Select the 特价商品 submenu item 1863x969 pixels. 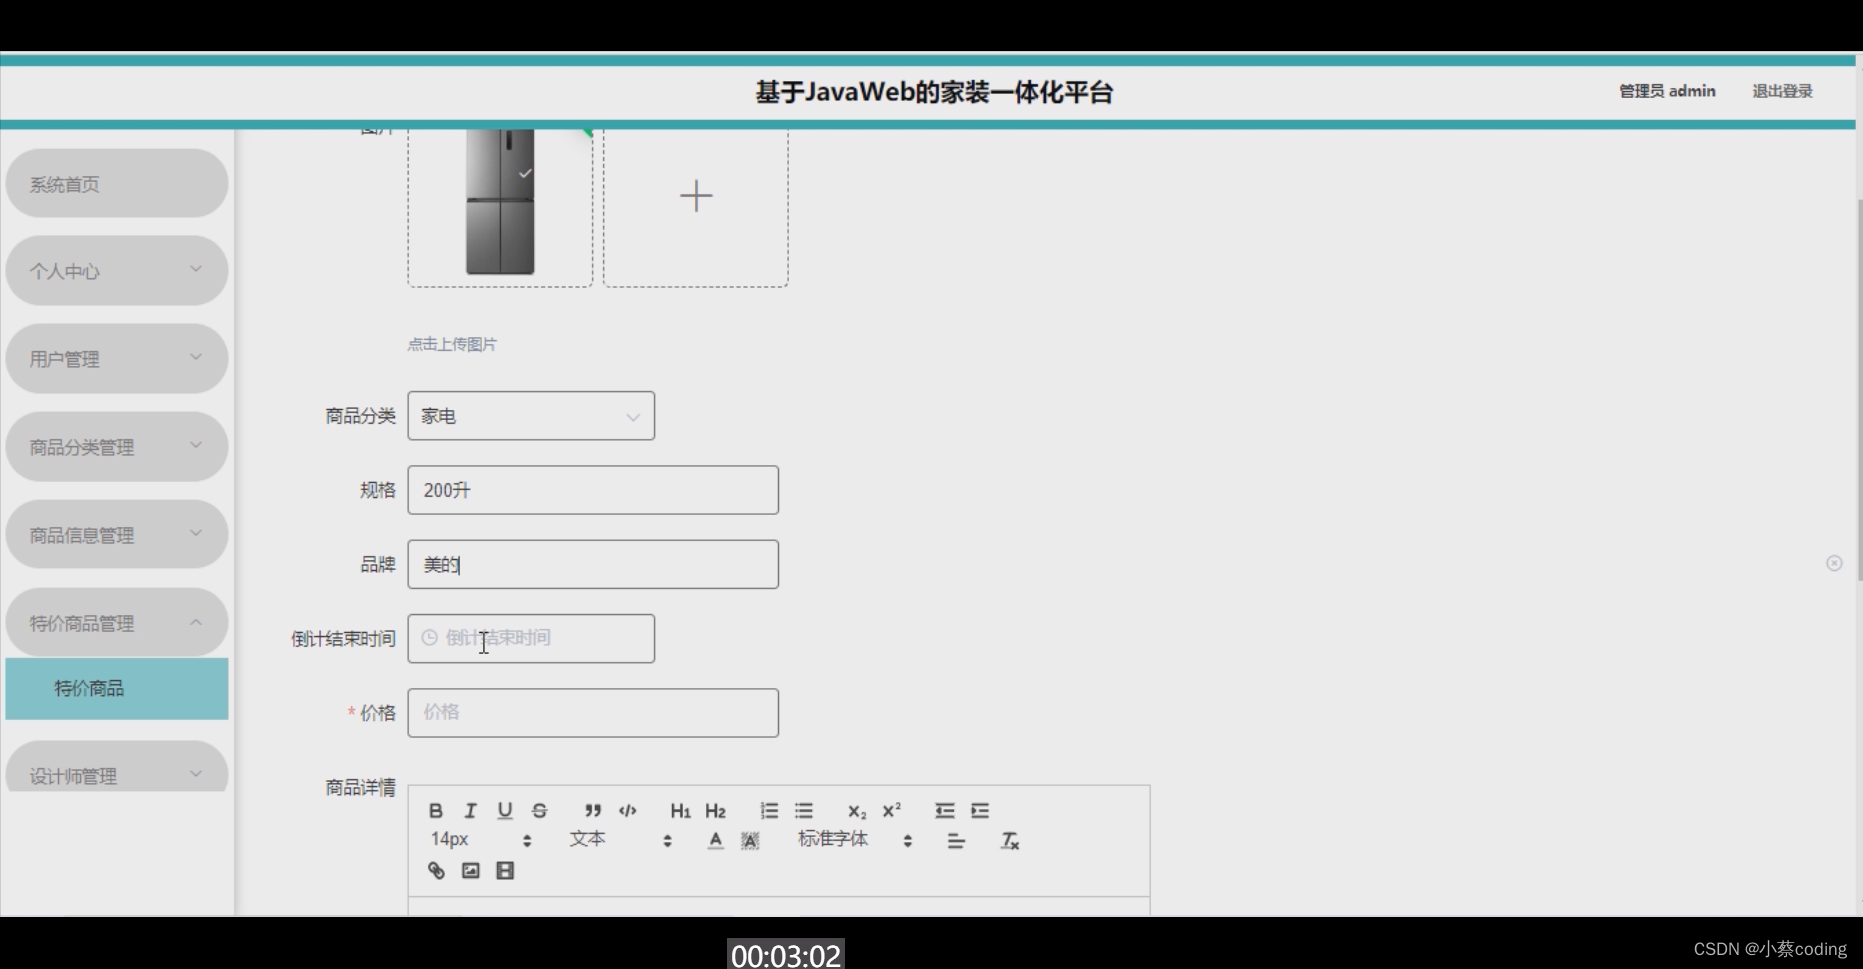(x=117, y=689)
